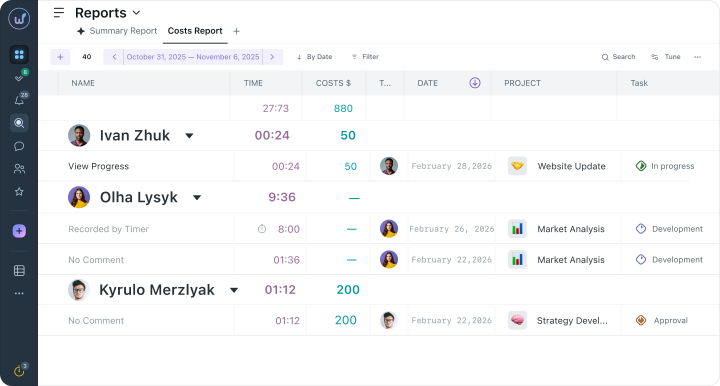Go to next date range arrow
720x386 pixels.
click(272, 57)
